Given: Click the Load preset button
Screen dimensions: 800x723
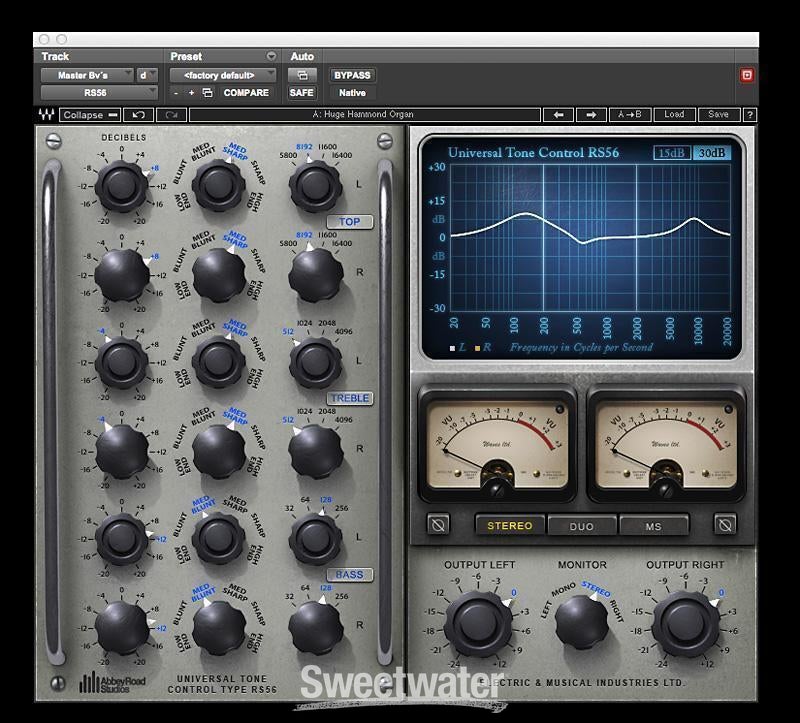Looking at the screenshot, I should click(x=674, y=115).
